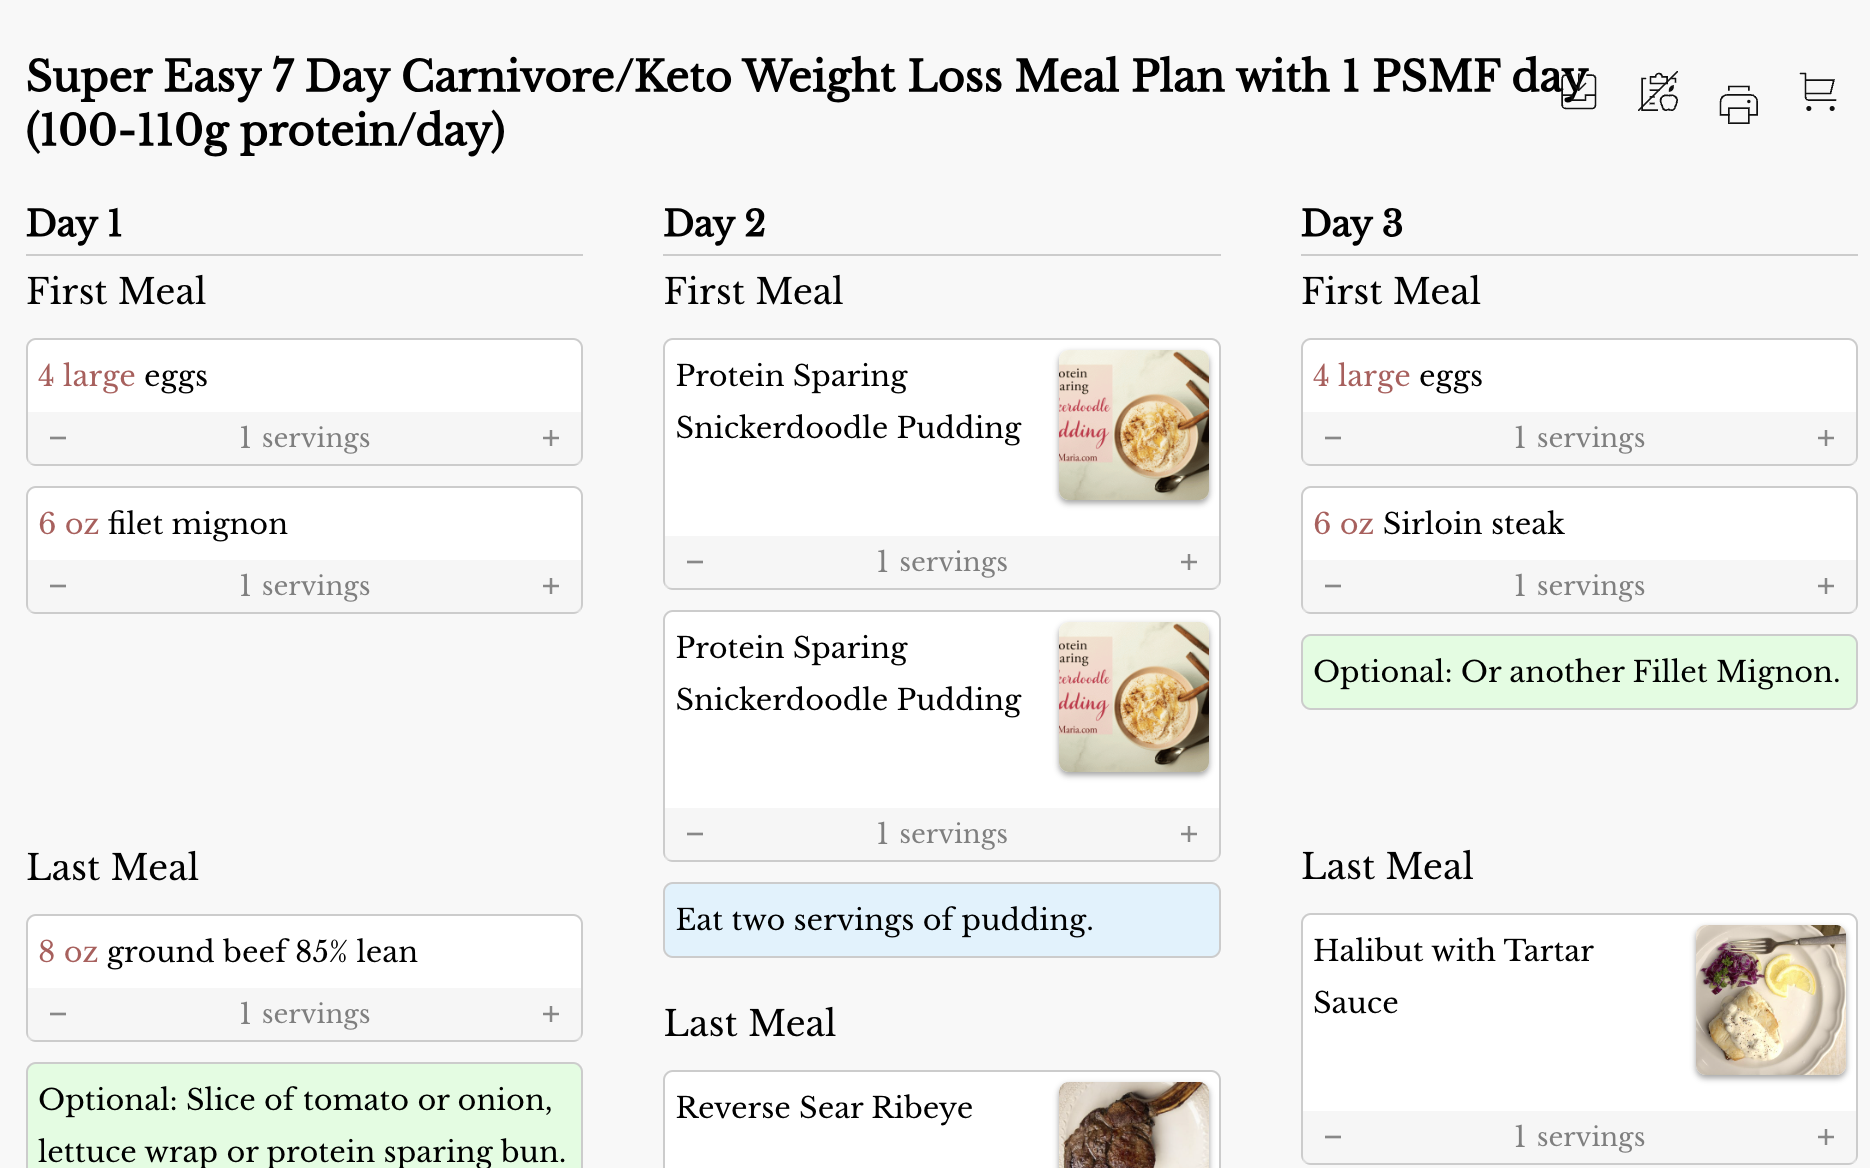The height and width of the screenshot is (1168, 1870).
Task: Click the Reverse Sear Ribeye image
Action: coord(1133,1125)
